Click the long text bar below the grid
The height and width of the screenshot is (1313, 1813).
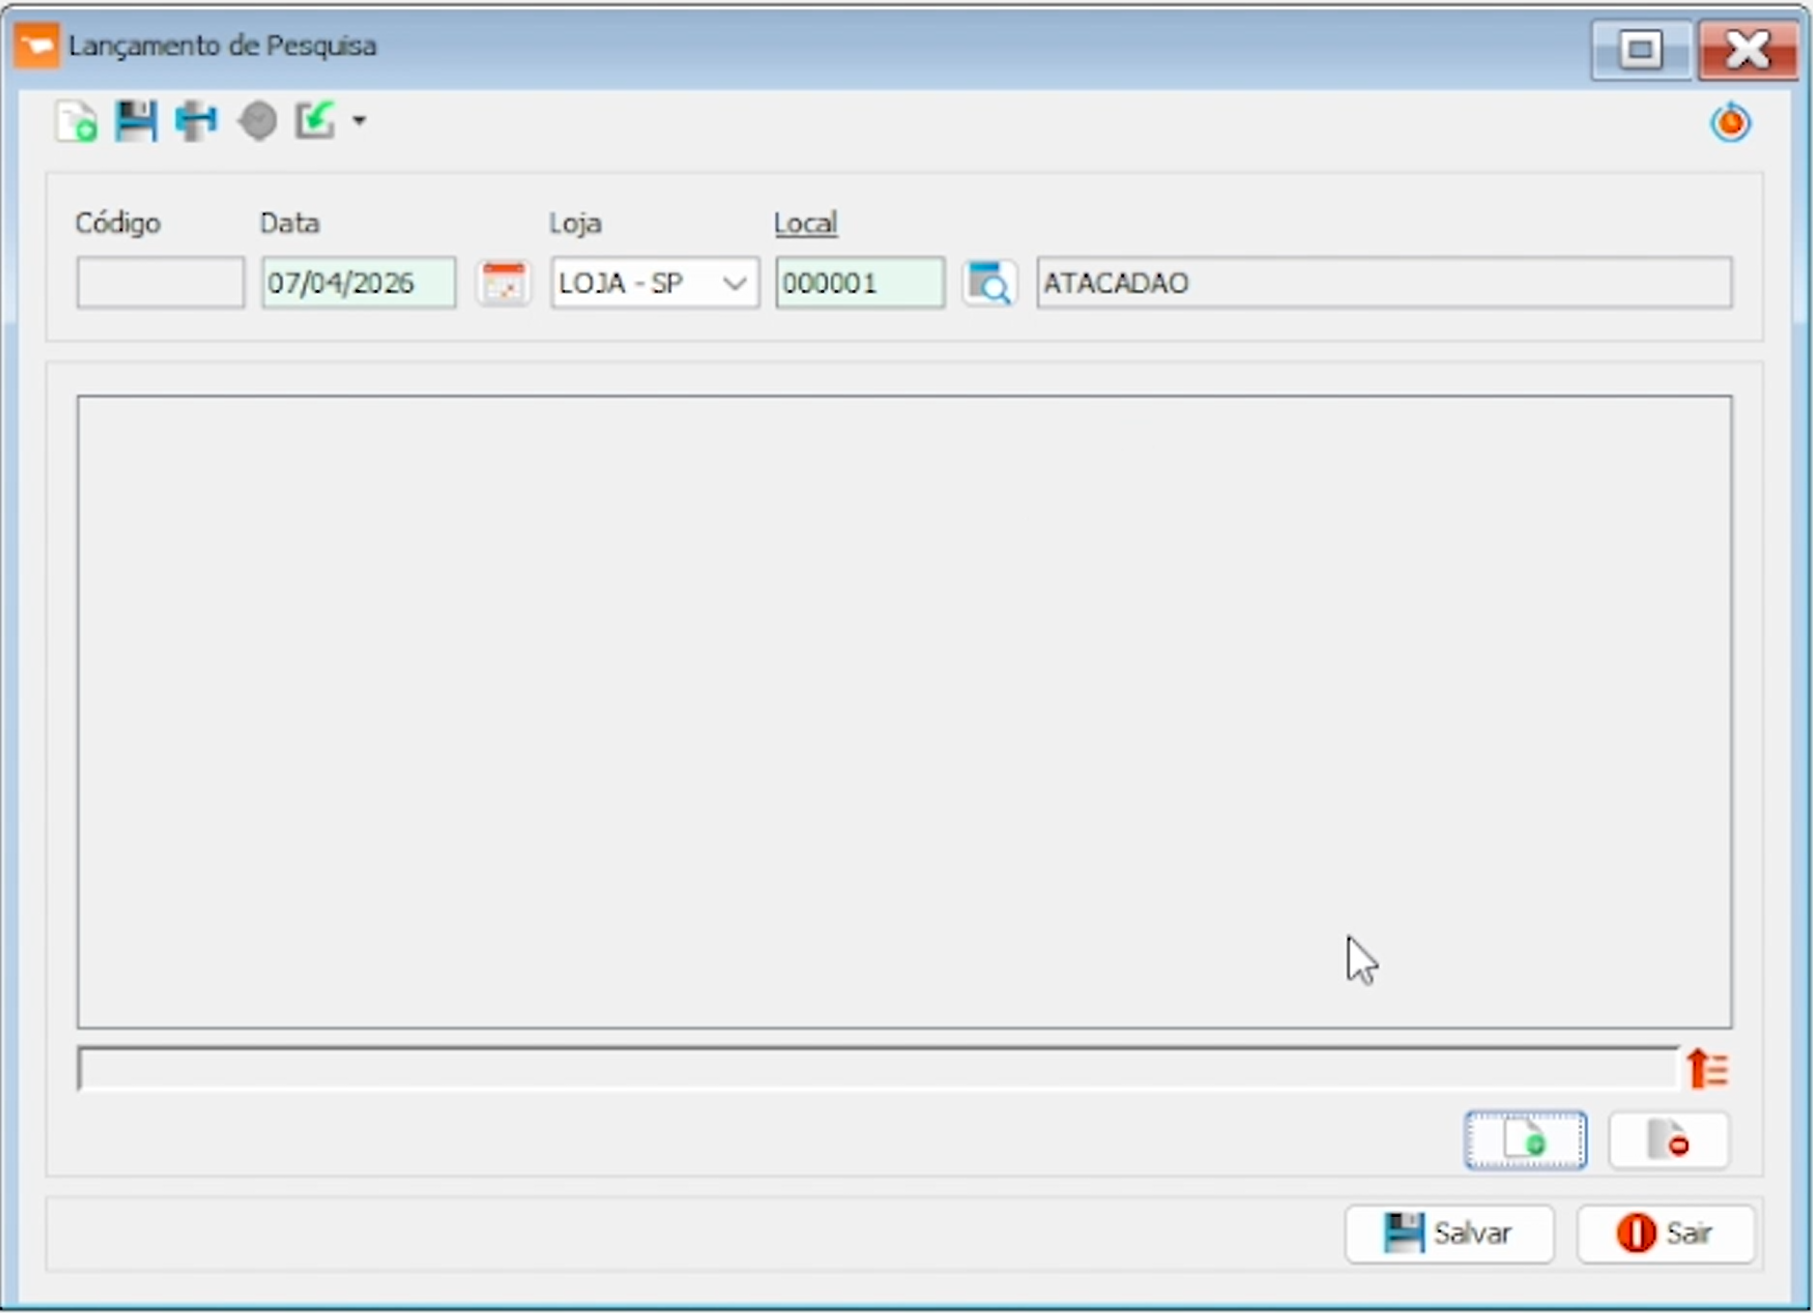[x=876, y=1069]
